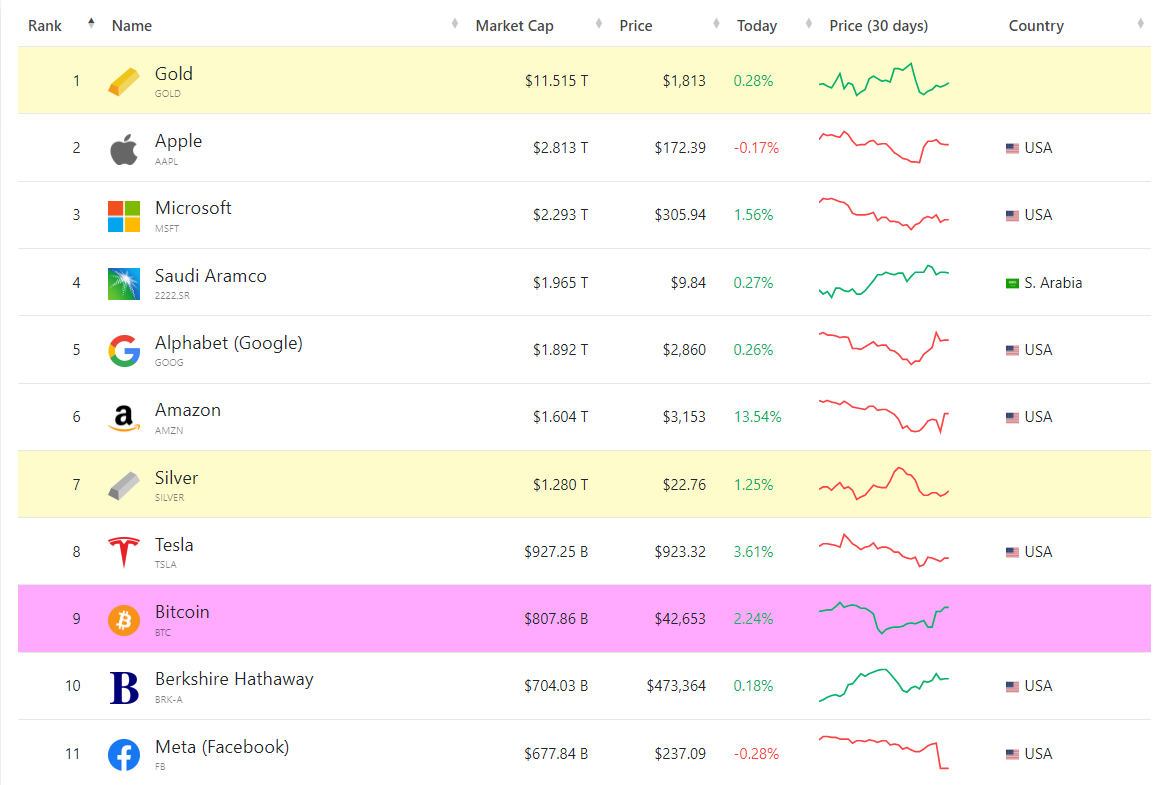Screen dimensions: 1166x785
Task: Open the Tesla company link
Action: coord(174,545)
